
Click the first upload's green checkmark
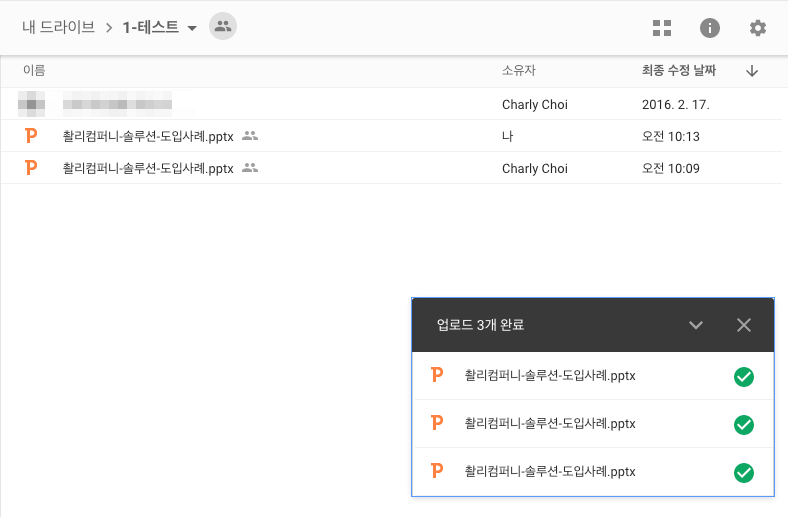pyautogui.click(x=743, y=377)
